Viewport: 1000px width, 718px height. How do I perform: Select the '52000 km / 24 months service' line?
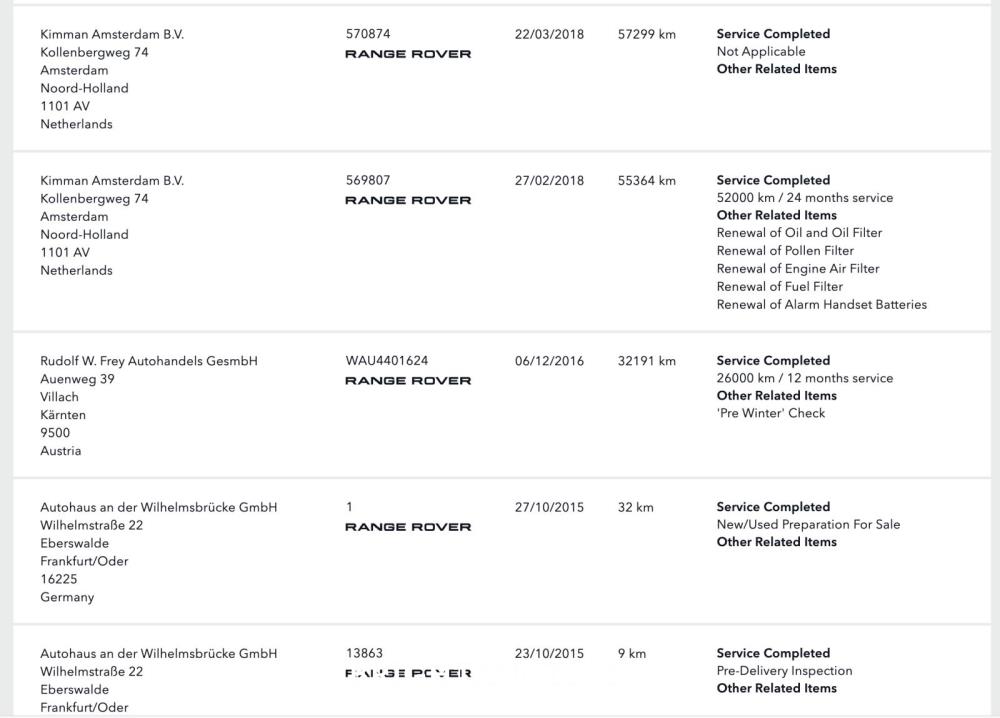805,198
